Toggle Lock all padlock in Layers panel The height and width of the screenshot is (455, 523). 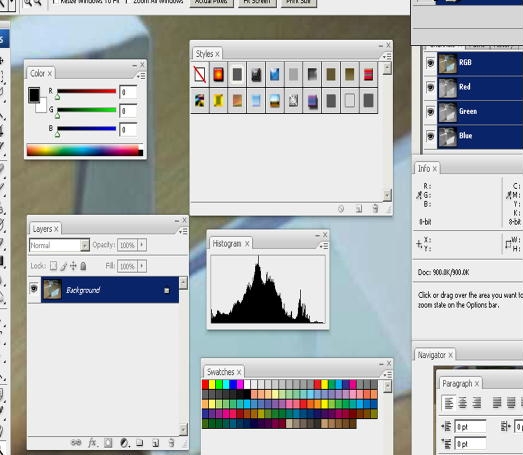click(x=83, y=266)
